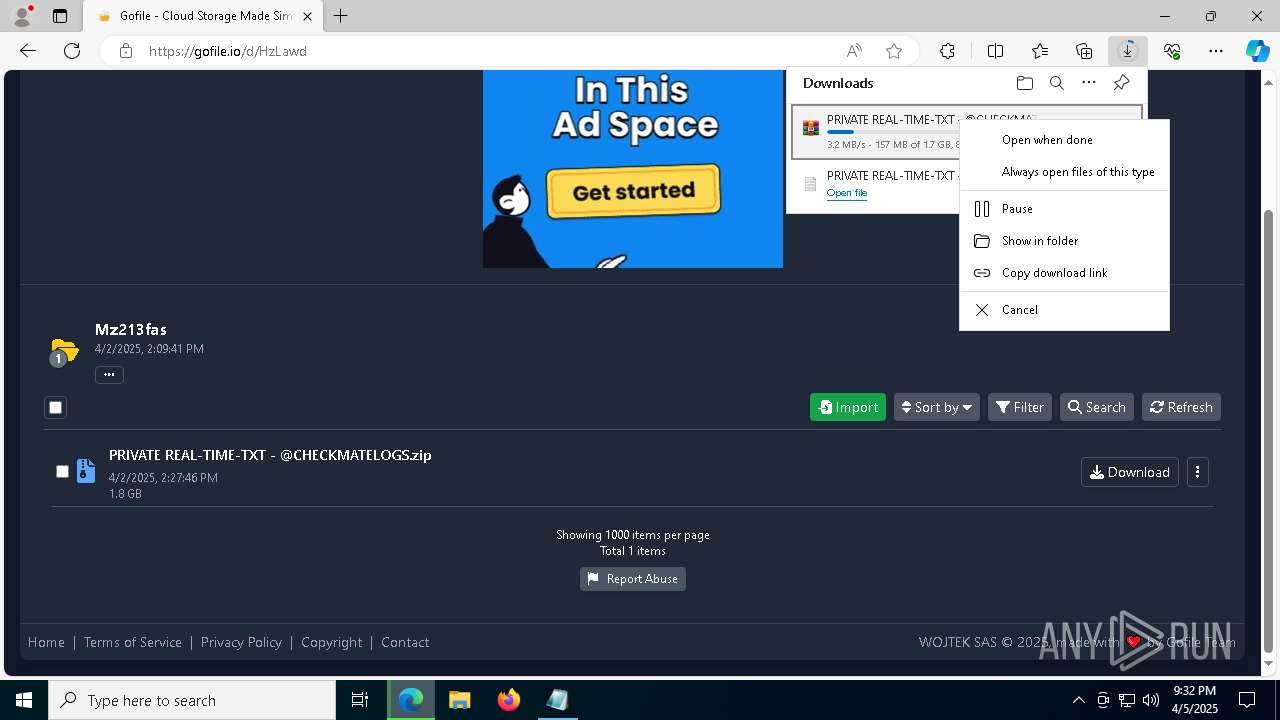Open the Contact footer link
This screenshot has height=720, width=1280.
pyautogui.click(x=405, y=642)
